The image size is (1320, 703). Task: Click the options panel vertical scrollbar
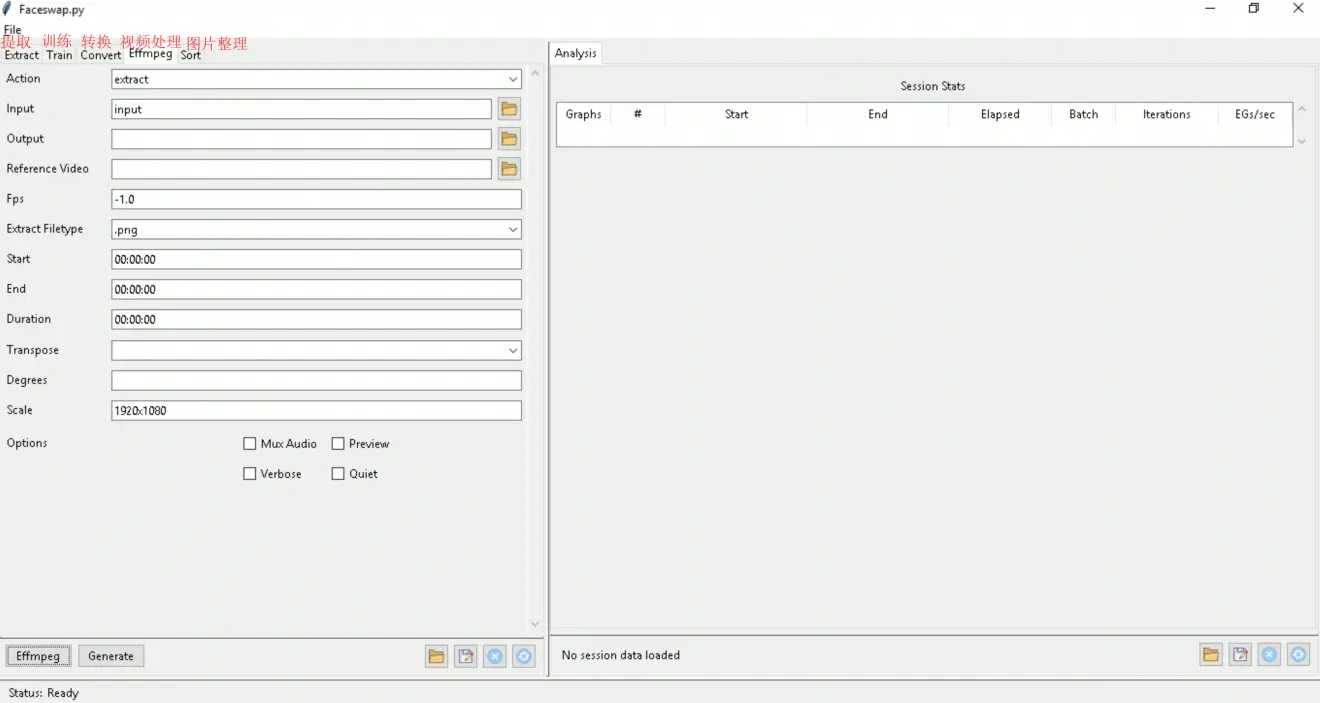pyautogui.click(x=534, y=350)
